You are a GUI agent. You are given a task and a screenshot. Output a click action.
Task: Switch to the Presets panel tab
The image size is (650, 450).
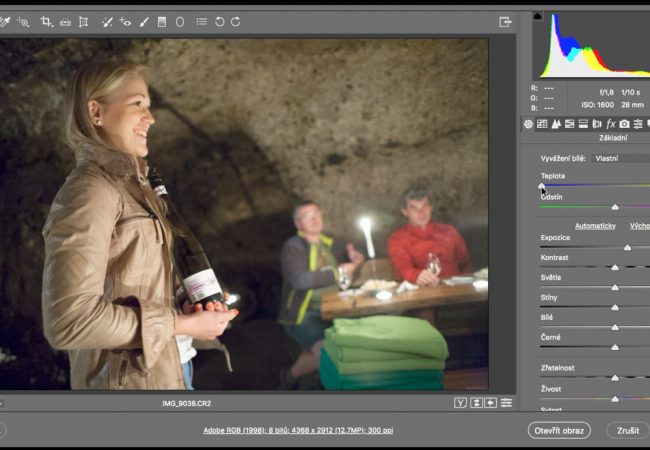(x=638, y=123)
